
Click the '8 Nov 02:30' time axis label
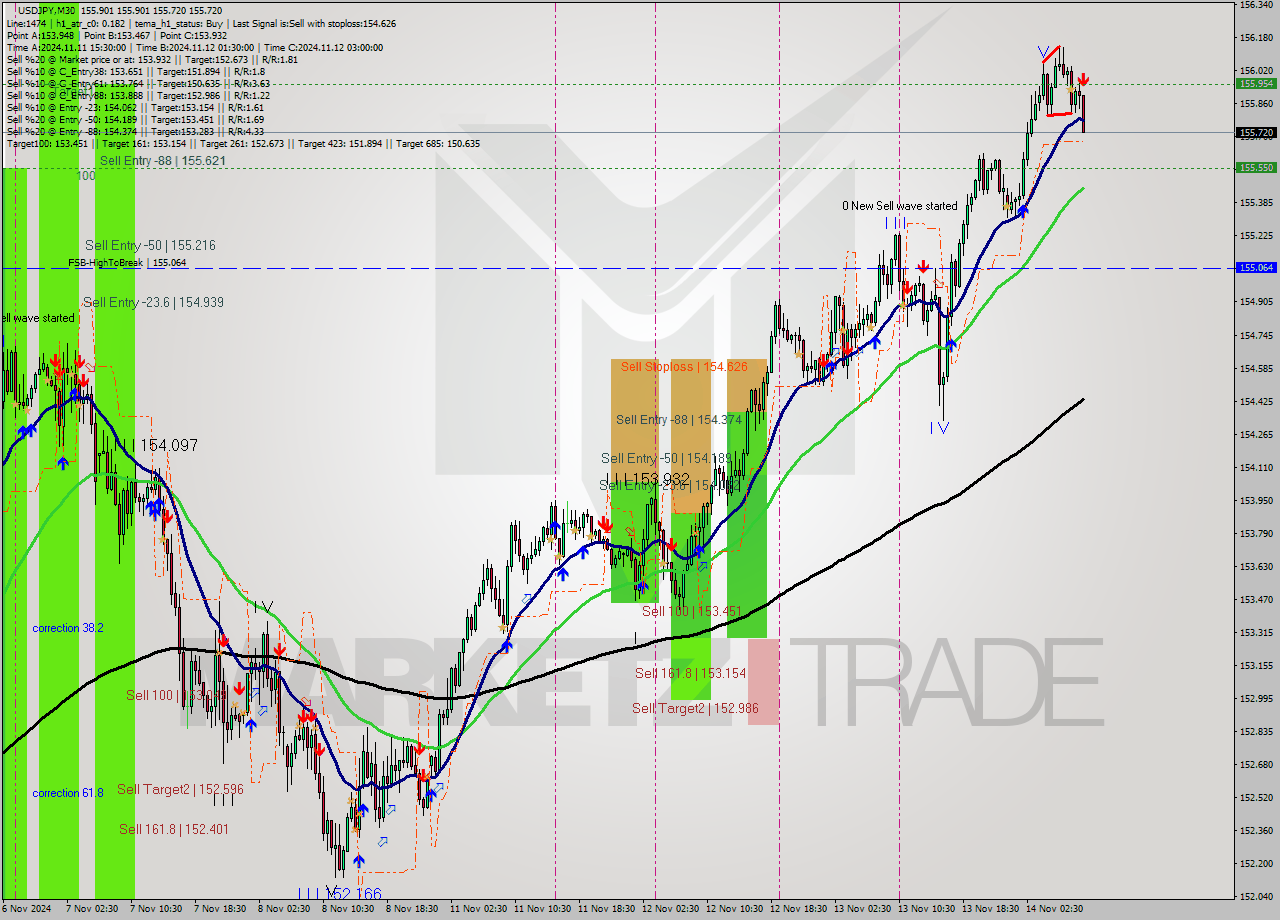click(283, 909)
